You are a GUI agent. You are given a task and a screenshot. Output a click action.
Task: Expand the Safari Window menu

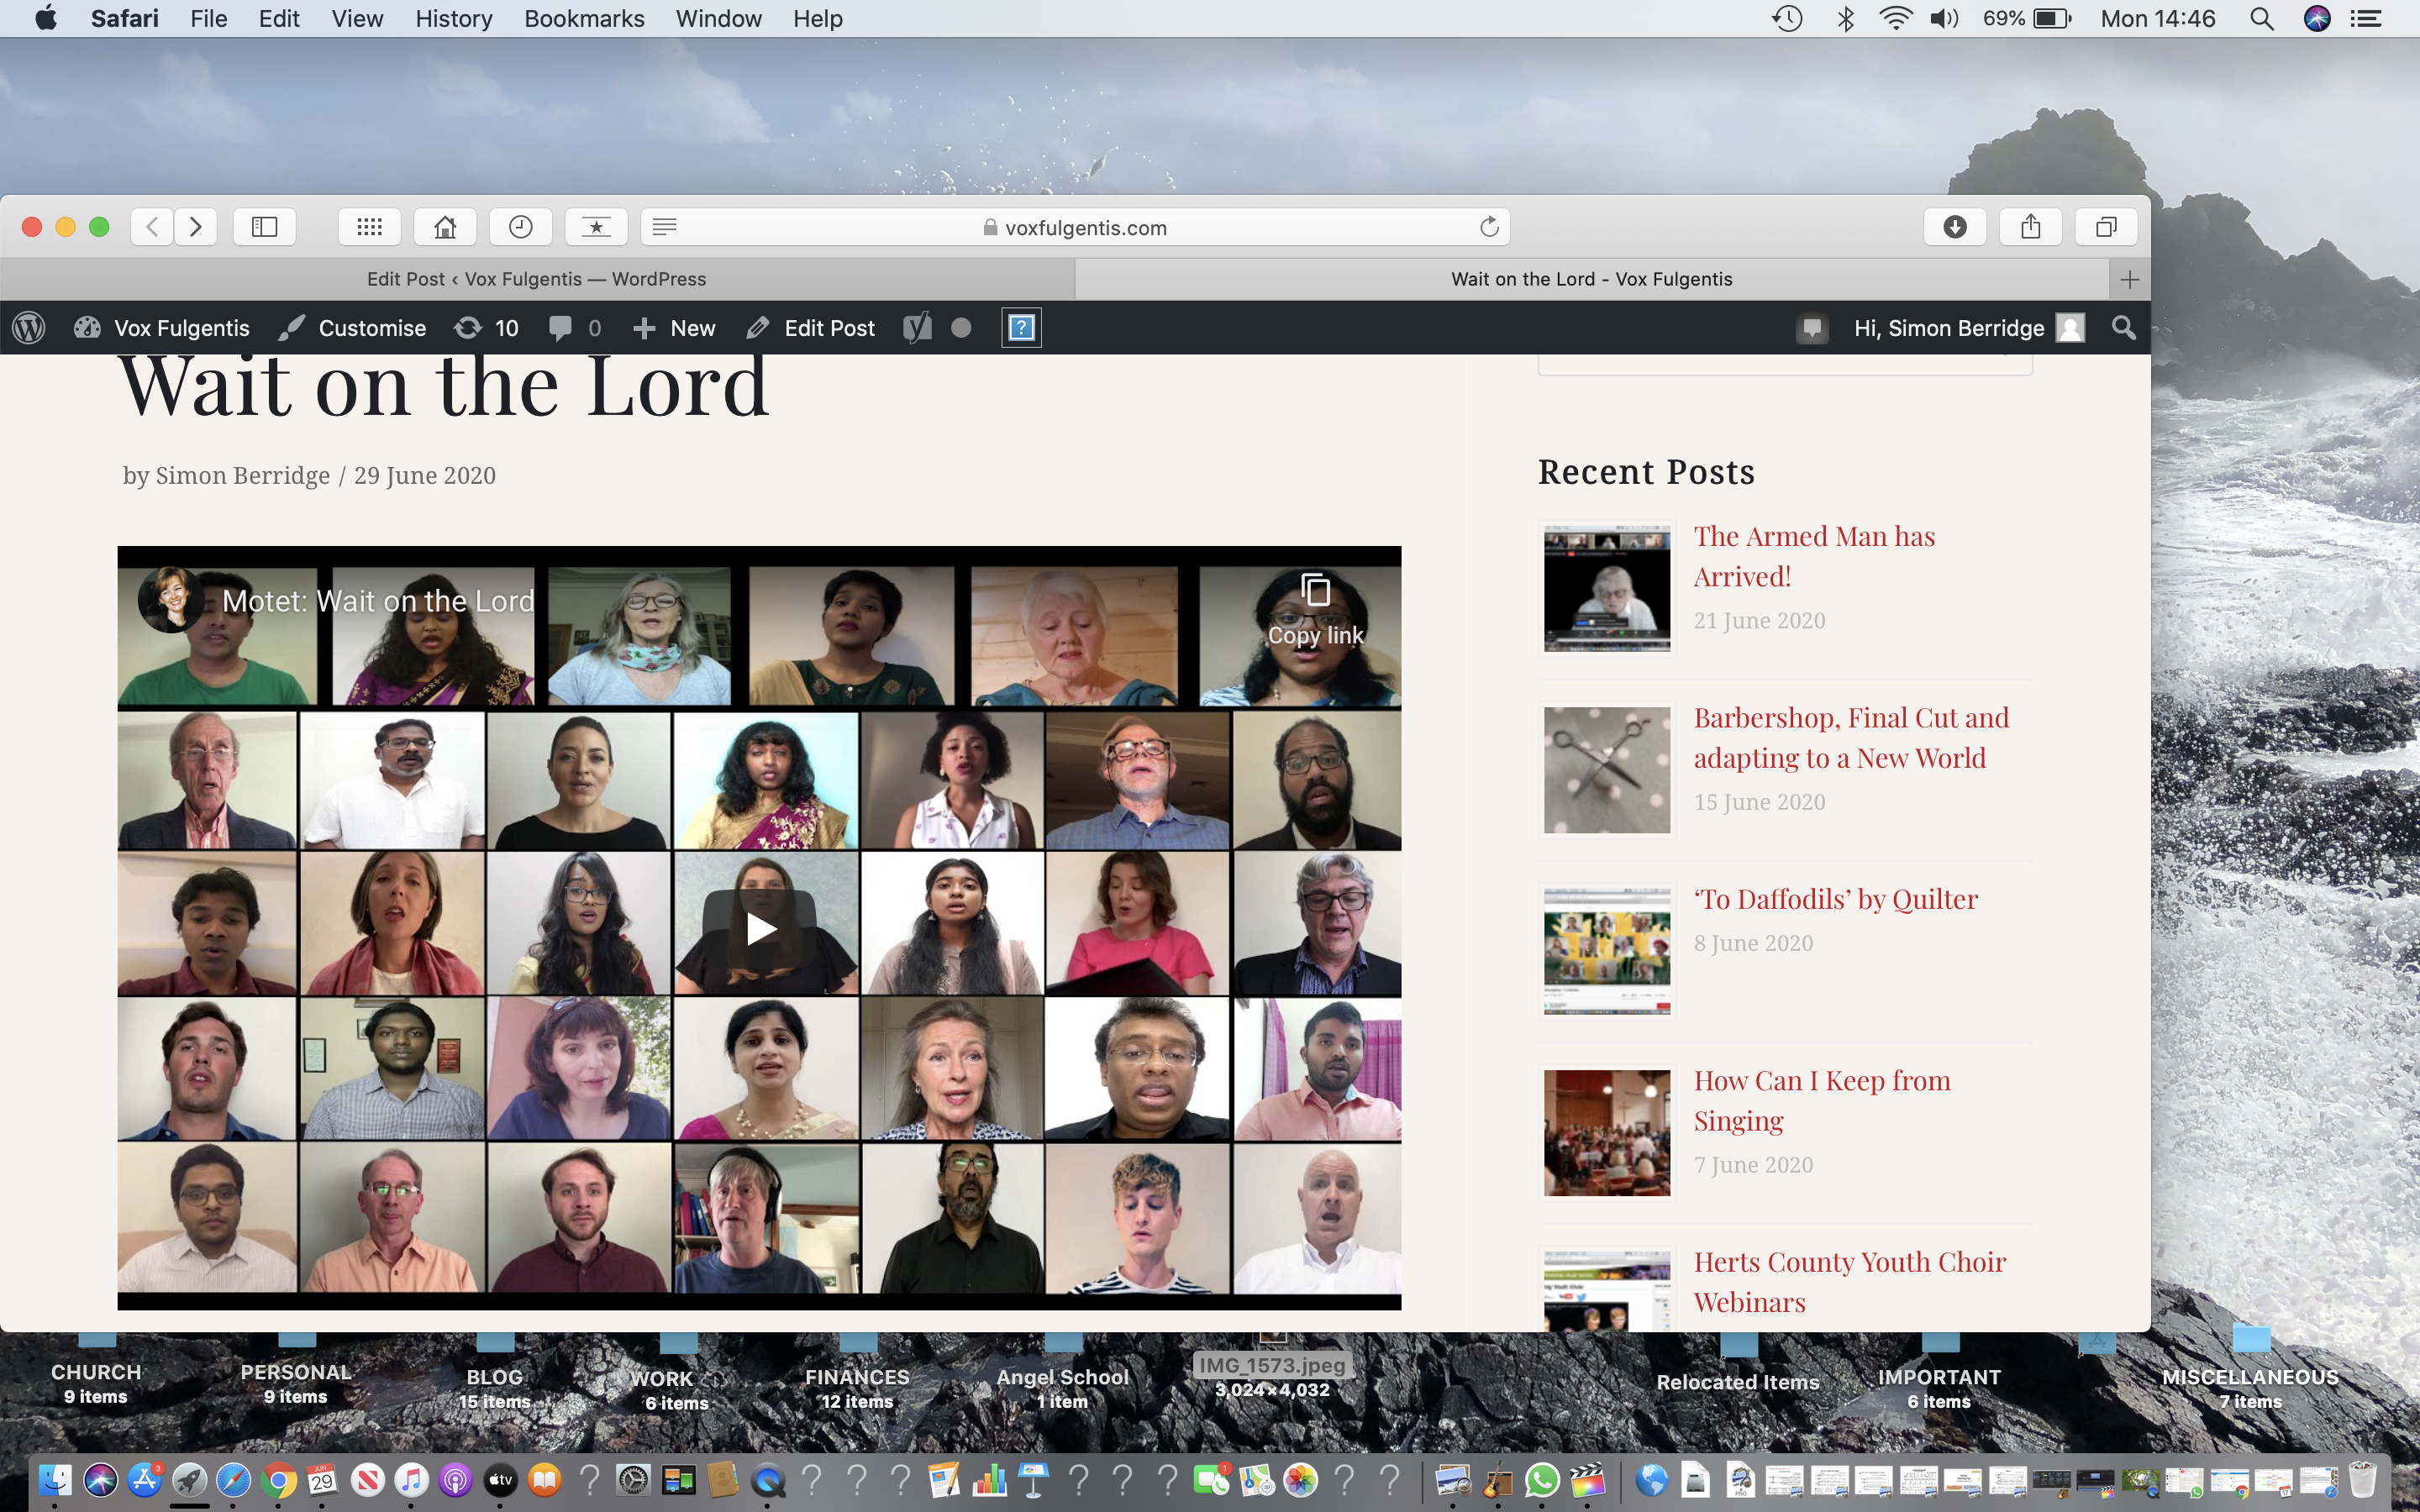pos(716,19)
